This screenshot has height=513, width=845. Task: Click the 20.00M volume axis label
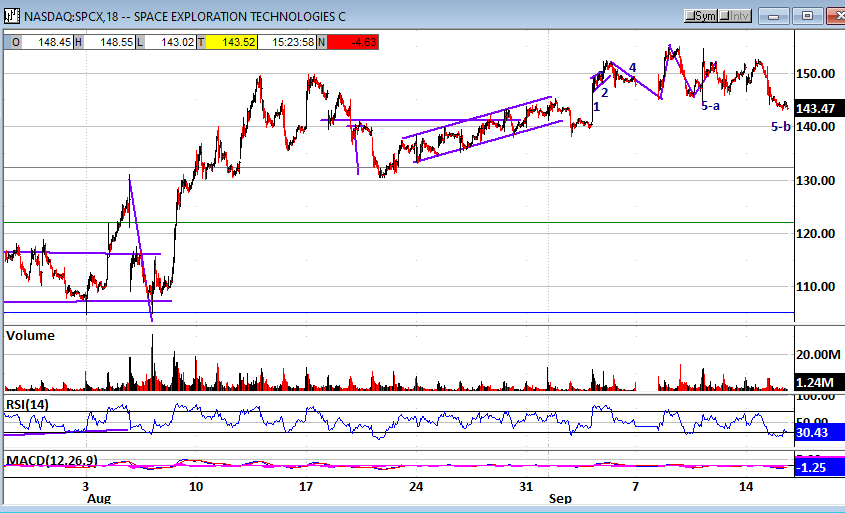(818, 355)
